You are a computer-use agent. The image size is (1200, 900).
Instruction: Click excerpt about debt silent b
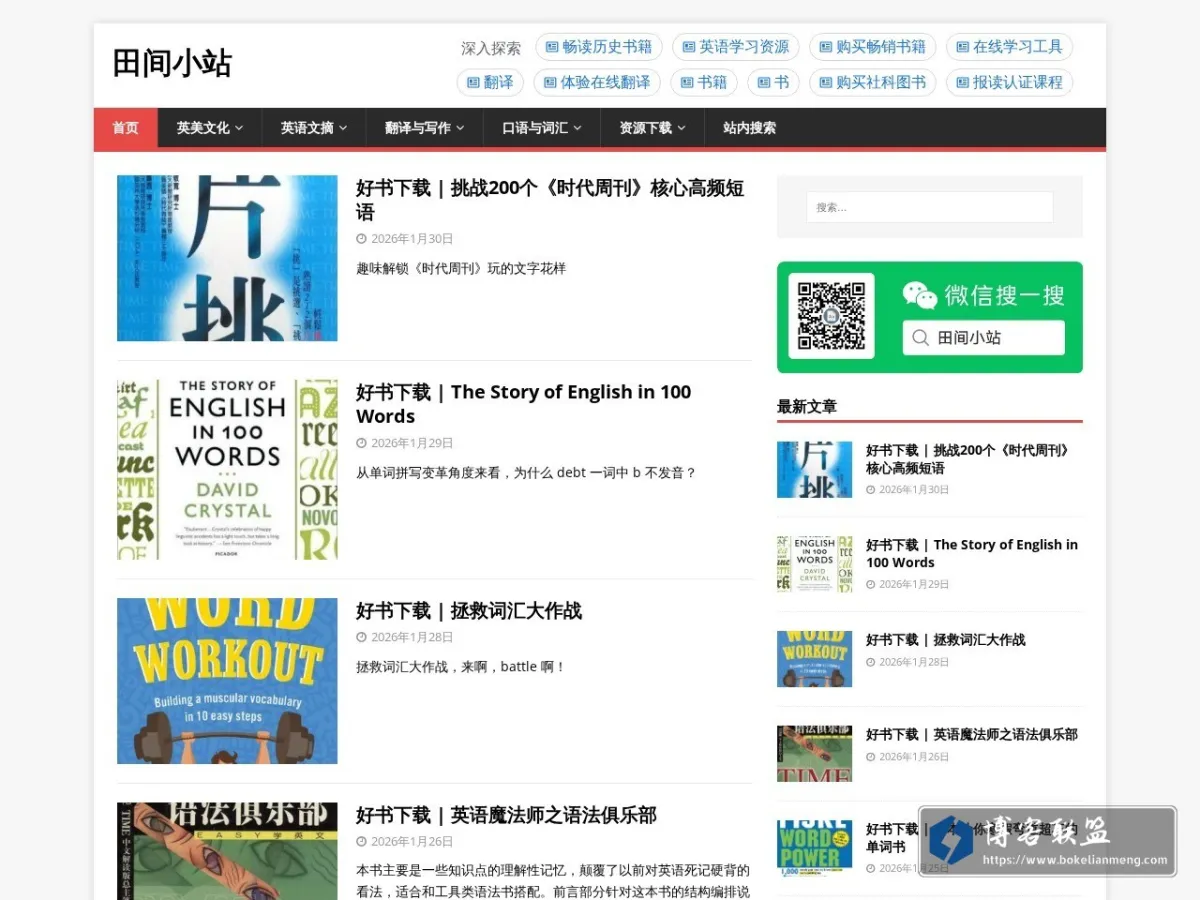[526, 472]
